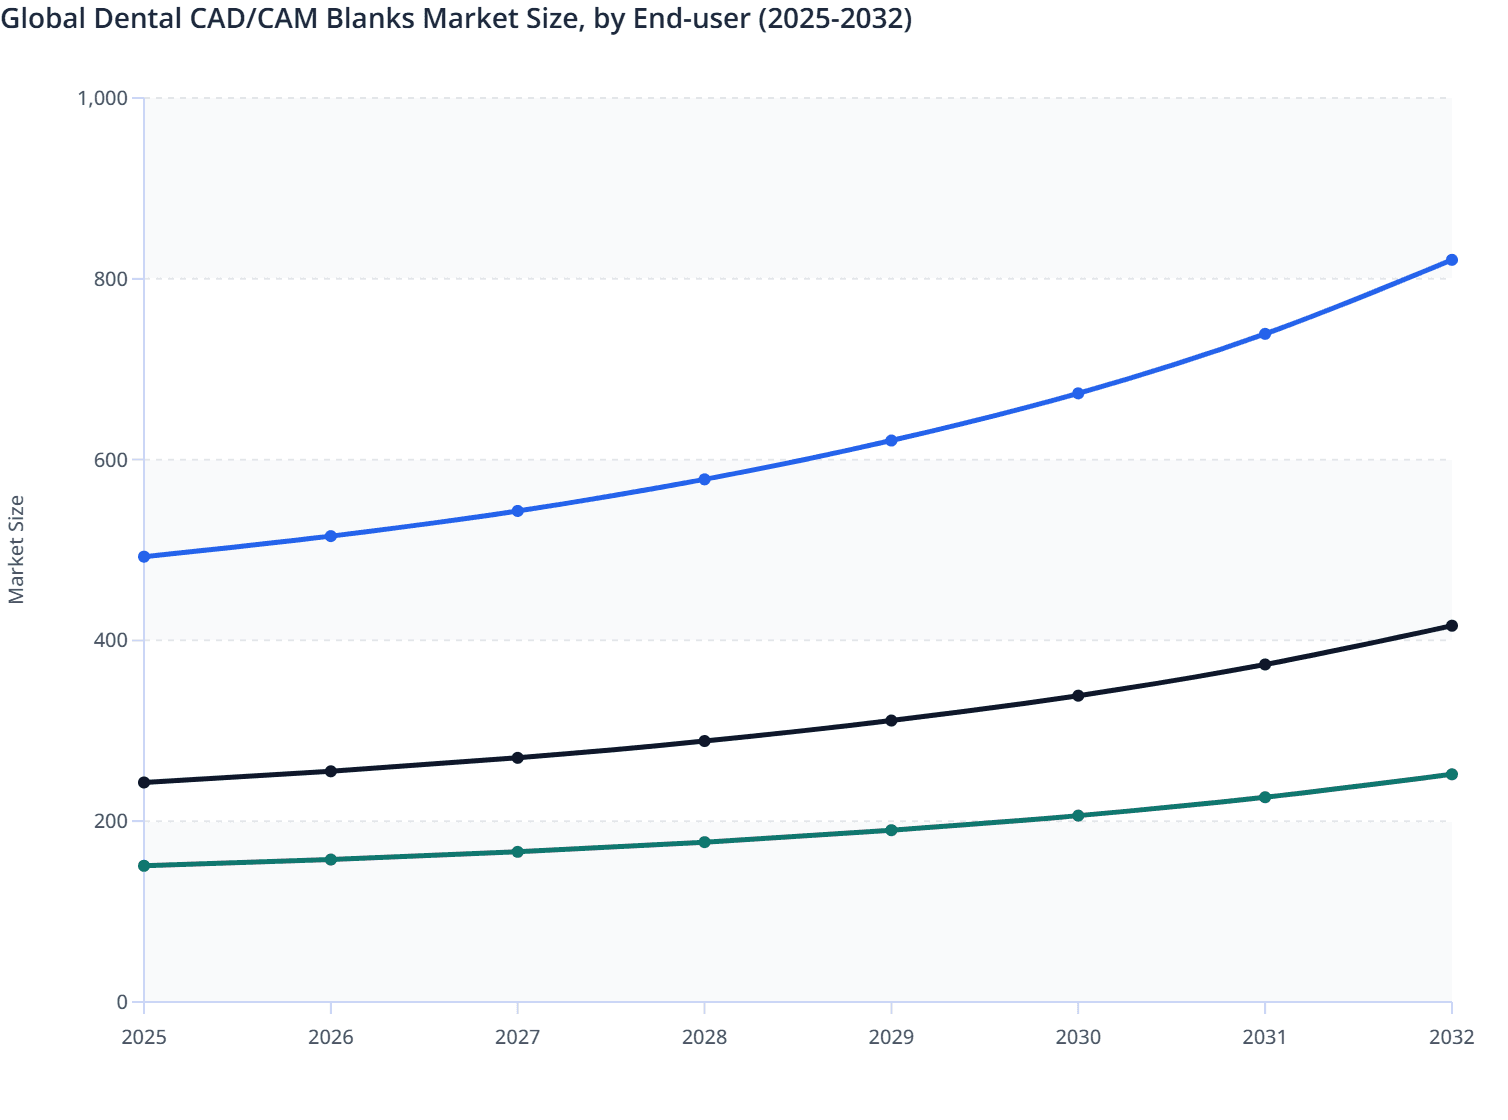Select the 600 value on y-axis
This screenshot has height=1120, width=1508.
click(111, 460)
